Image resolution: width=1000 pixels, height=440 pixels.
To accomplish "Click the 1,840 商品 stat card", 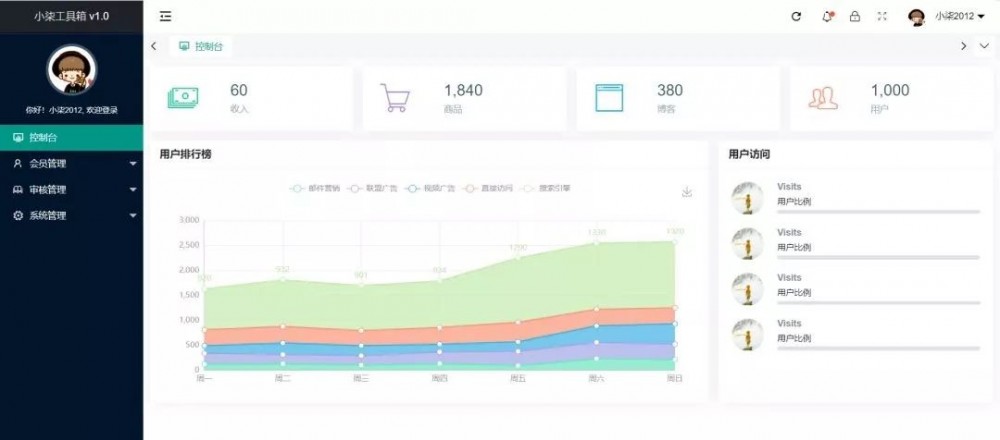I will coord(464,99).
